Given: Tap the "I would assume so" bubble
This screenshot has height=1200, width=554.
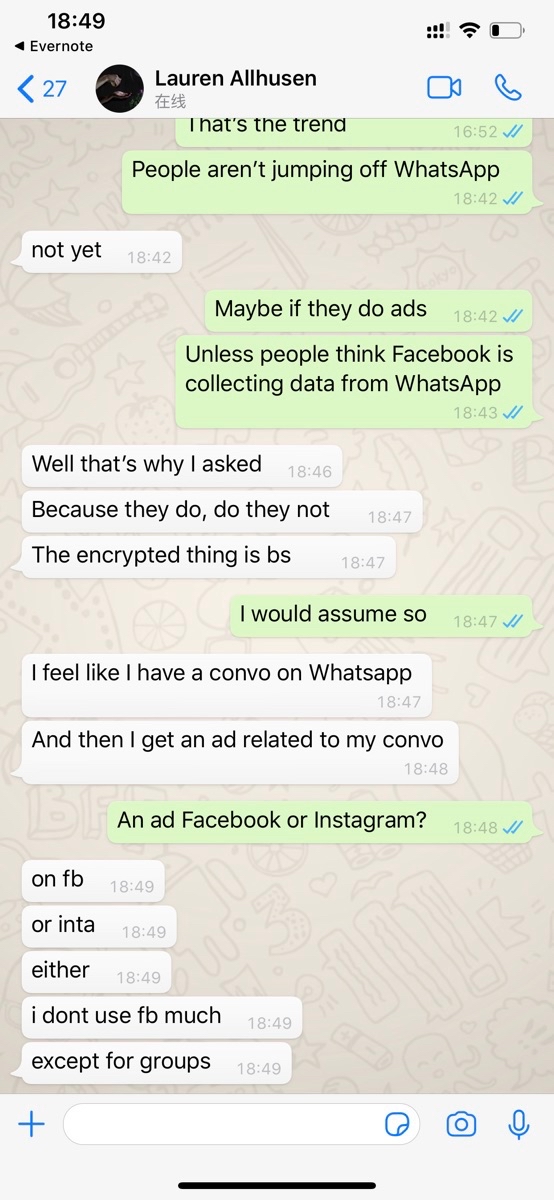Looking at the screenshot, I should coord(382,616).
